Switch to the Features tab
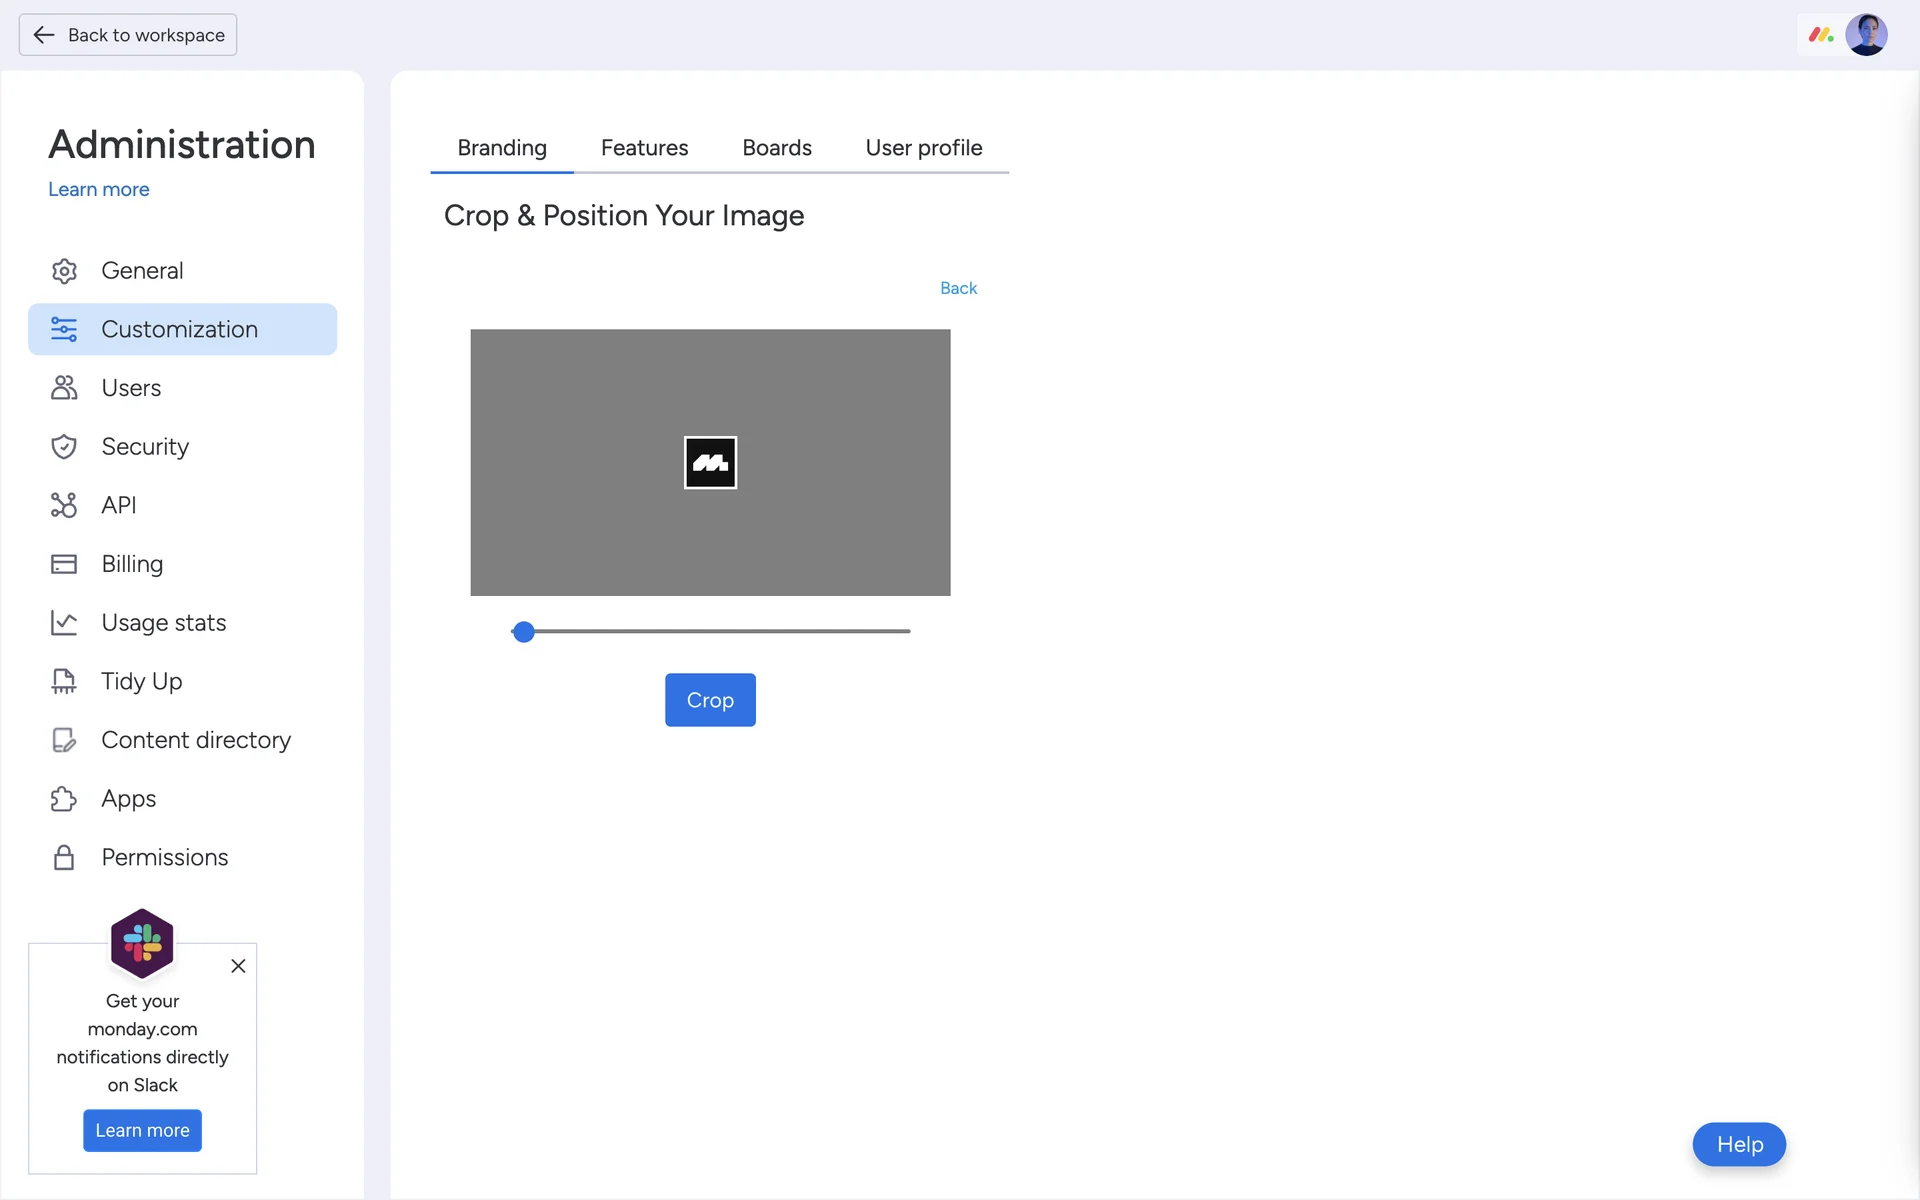This screenshot has height=1200, width=1920. point(644,148)
